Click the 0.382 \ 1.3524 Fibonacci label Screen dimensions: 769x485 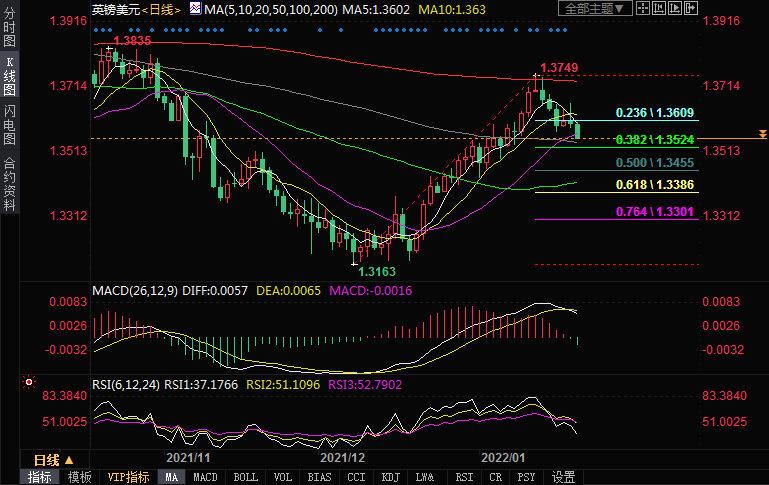655,140
